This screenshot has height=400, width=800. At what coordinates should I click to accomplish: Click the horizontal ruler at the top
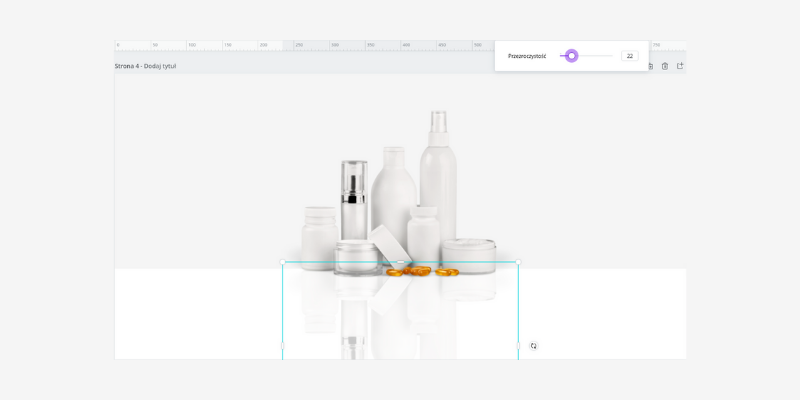pyautogui.click(x=305, y=45)
